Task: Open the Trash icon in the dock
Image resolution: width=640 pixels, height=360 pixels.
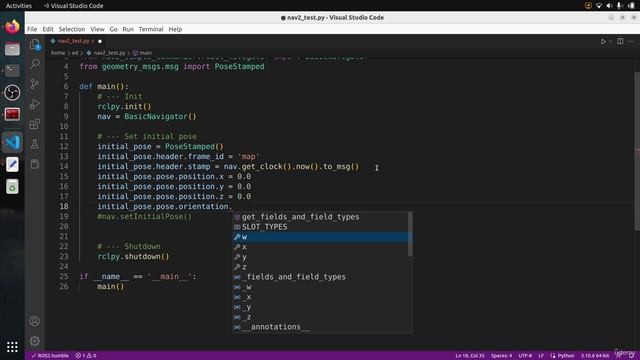Action: 12,187
